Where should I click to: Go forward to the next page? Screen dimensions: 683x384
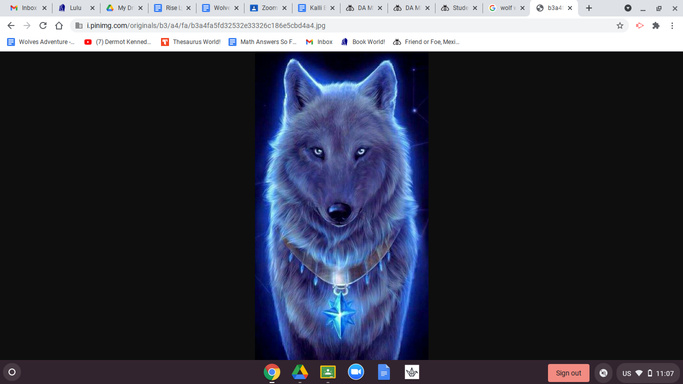tap(27, 26)
